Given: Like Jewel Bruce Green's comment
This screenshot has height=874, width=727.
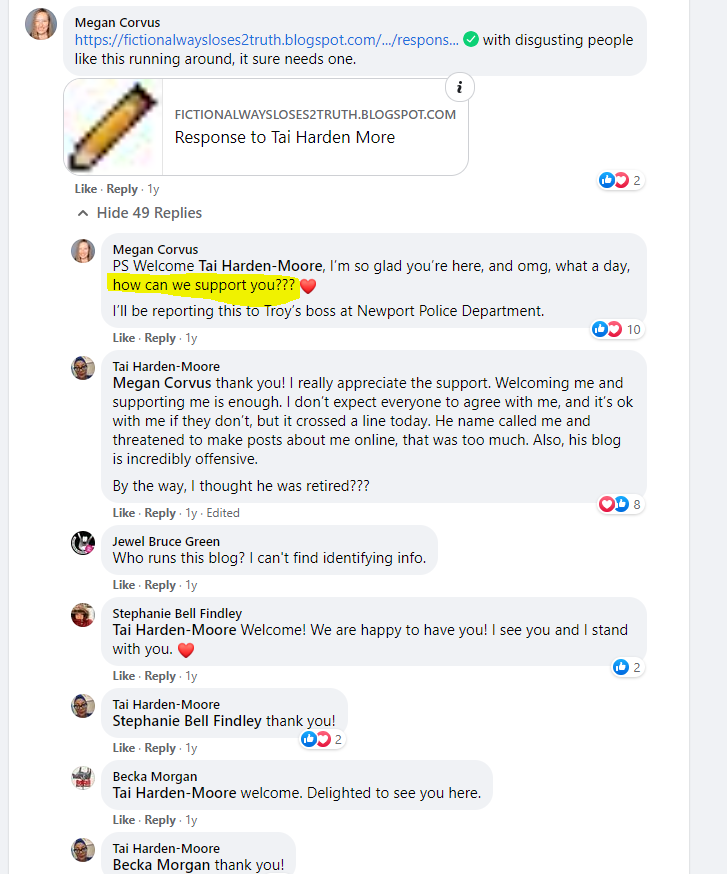Looking at the screenshot, I should point(124,585).
